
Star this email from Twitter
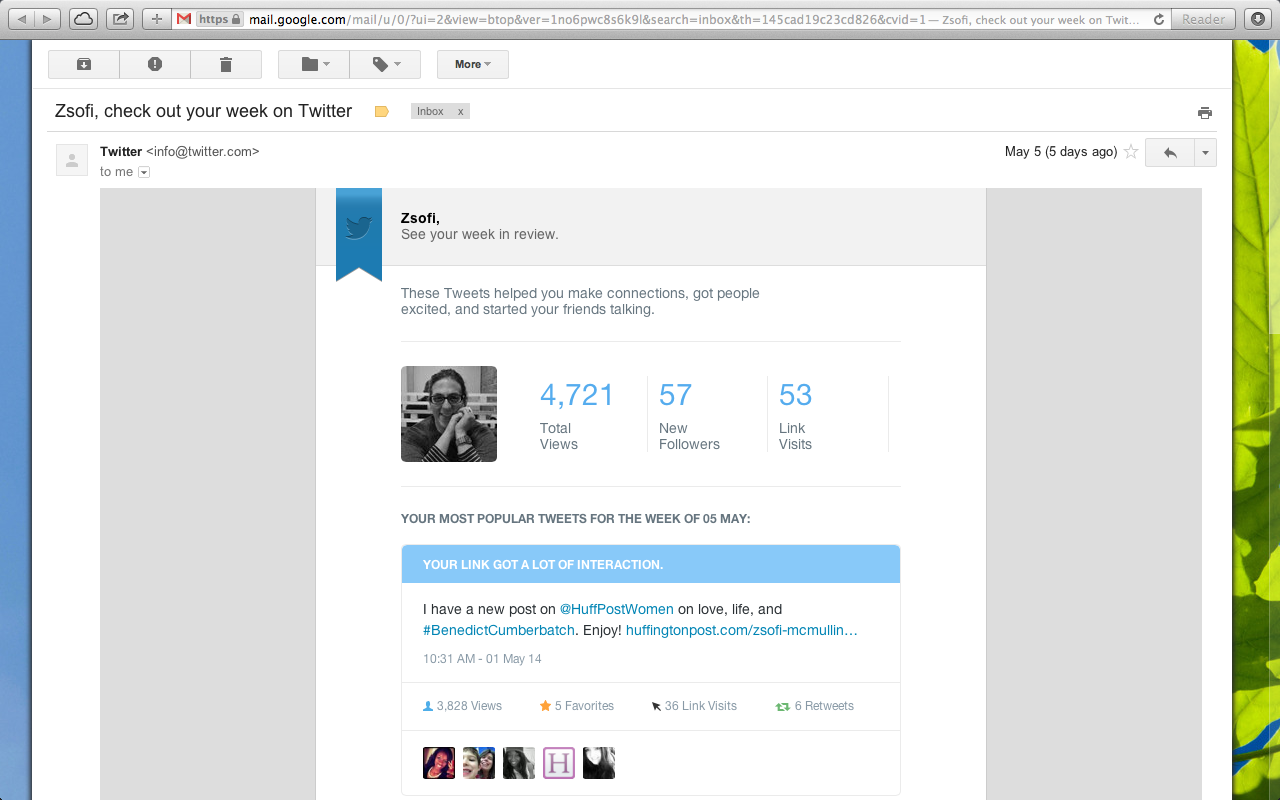pos(1131,152)
